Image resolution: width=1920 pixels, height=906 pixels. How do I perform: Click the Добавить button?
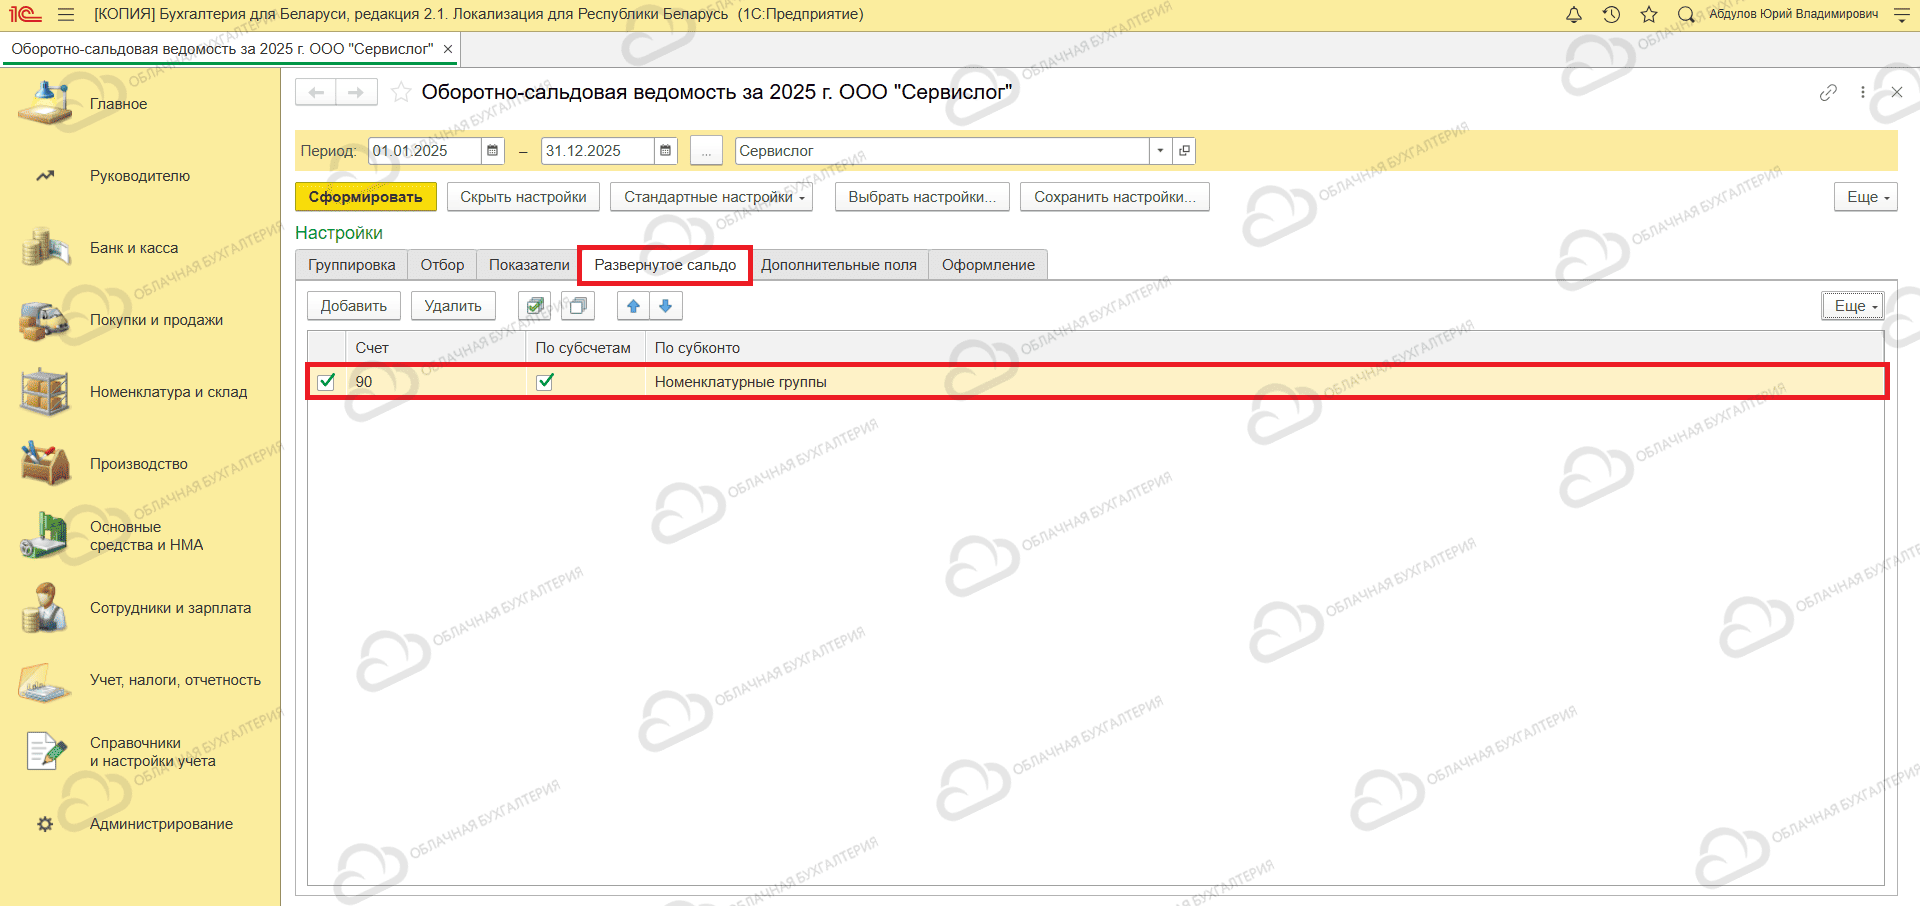354,306
